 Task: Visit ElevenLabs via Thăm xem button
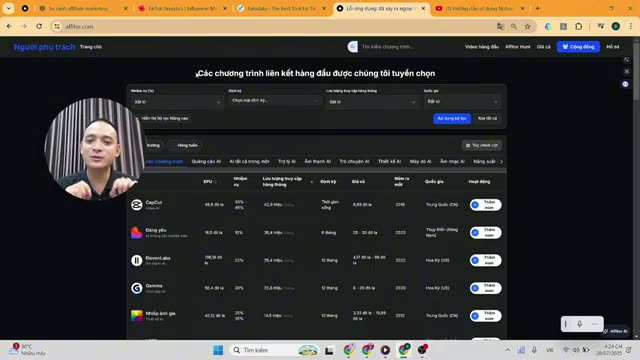(x=485, y=260)
